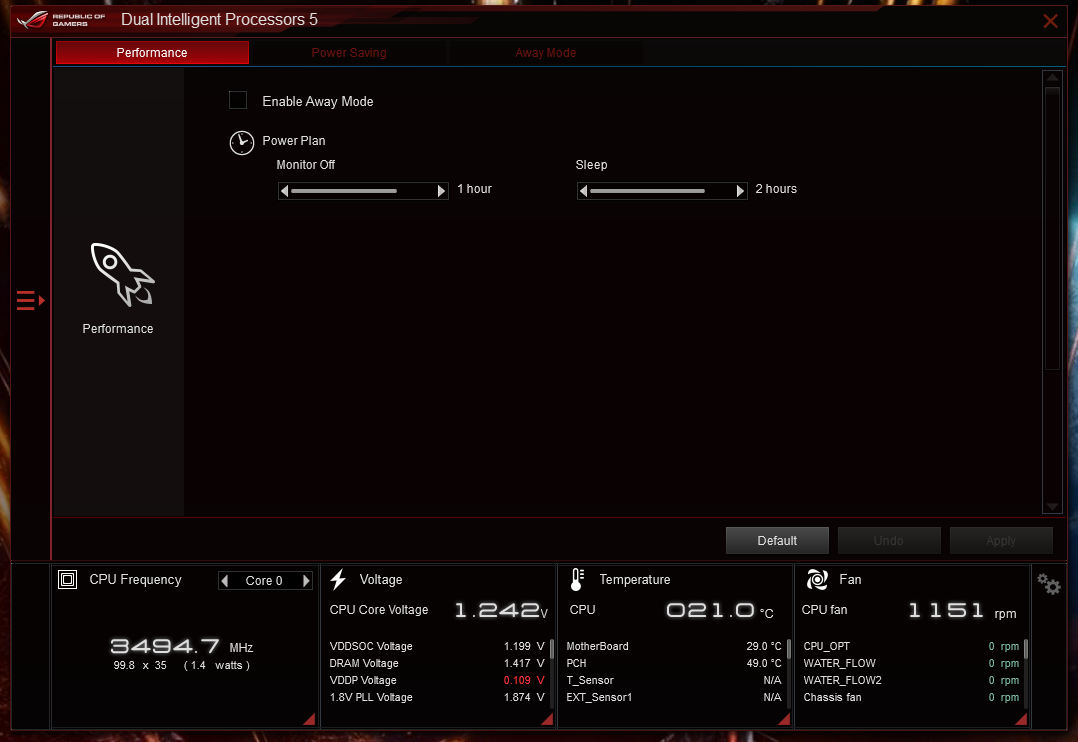This screenshot has width=1078, height=742.
Task: Click the WATER_FLOW2 fan row
Action: (911, 680)
